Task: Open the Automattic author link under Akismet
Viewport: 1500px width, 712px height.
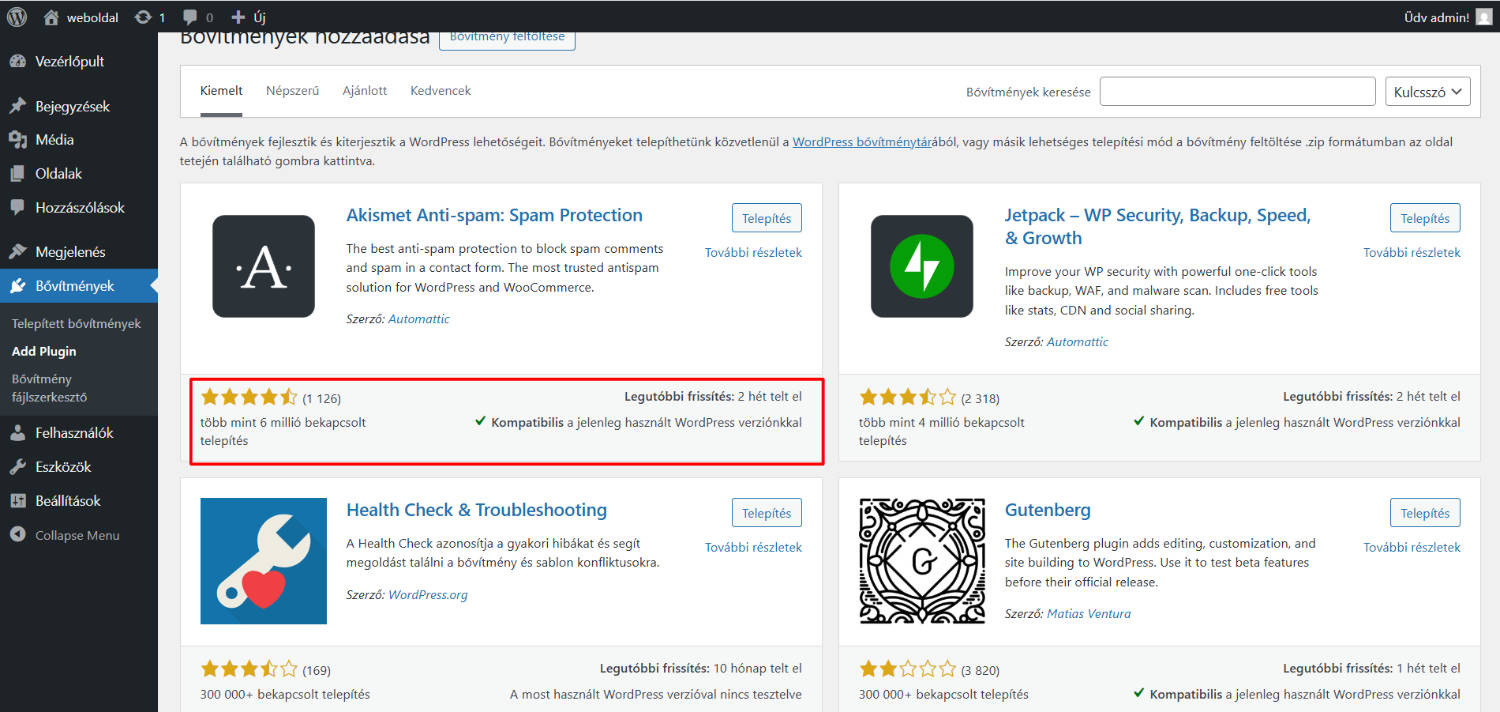Action: point(419,319)
